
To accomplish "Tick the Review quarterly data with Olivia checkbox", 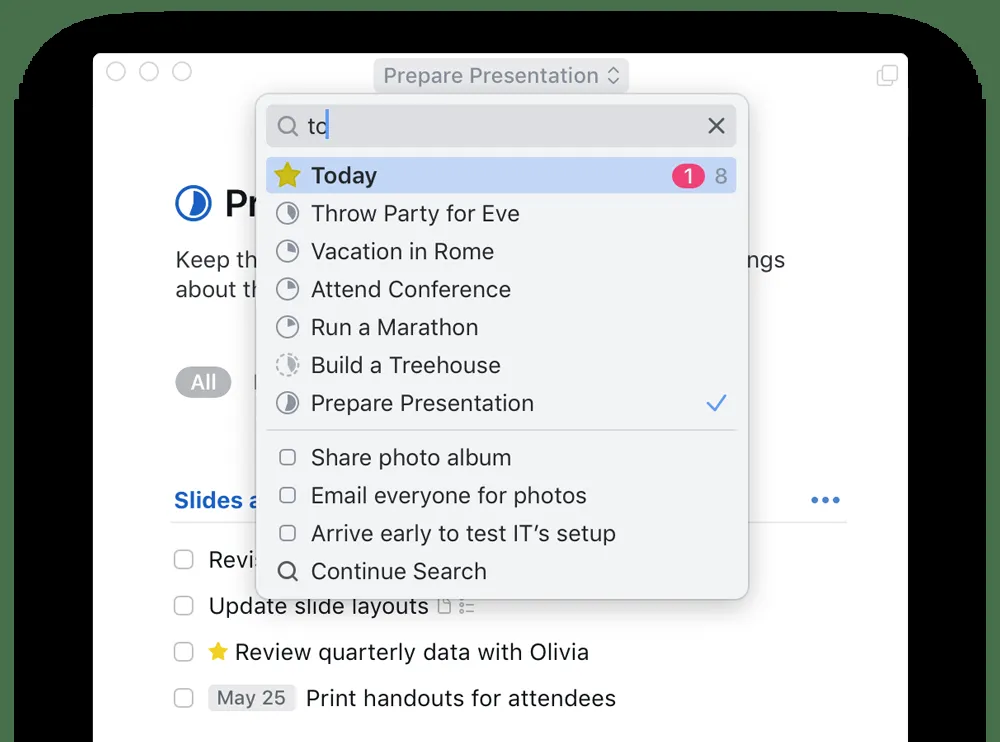I will pyautogui.click(x=184, y=652).
